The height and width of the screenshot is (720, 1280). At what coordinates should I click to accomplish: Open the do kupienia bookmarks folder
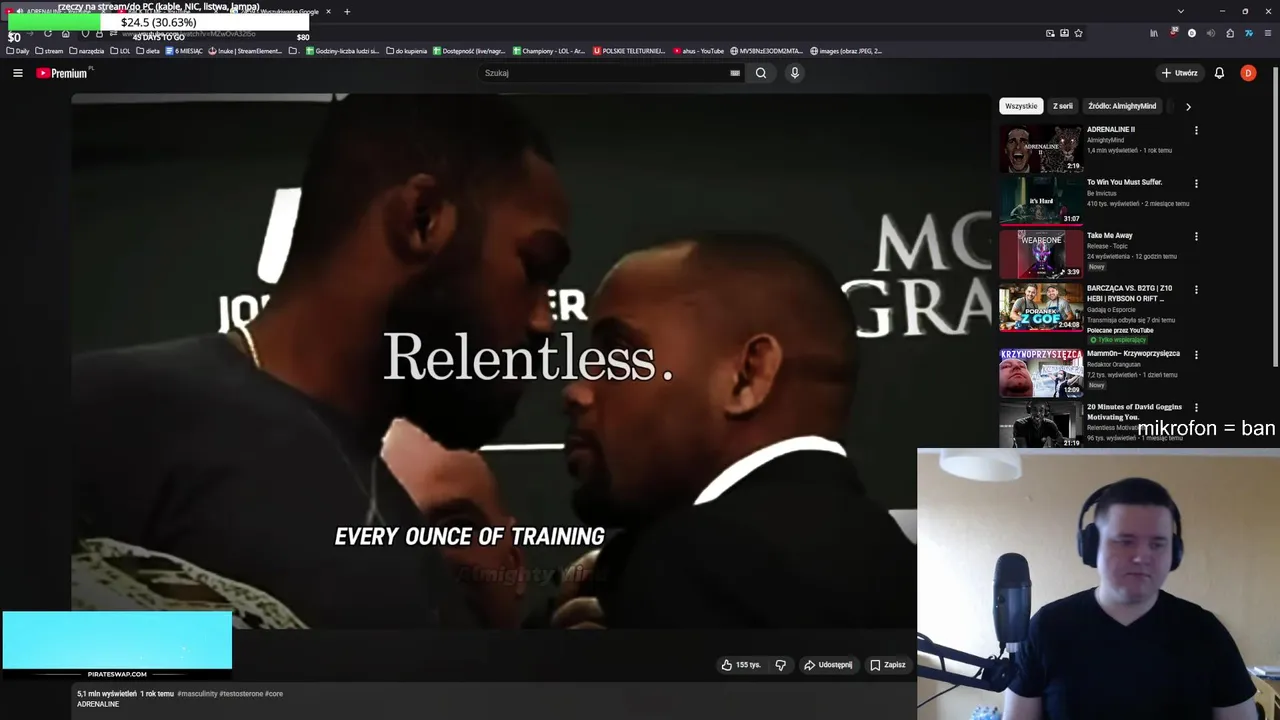[407, 51]
